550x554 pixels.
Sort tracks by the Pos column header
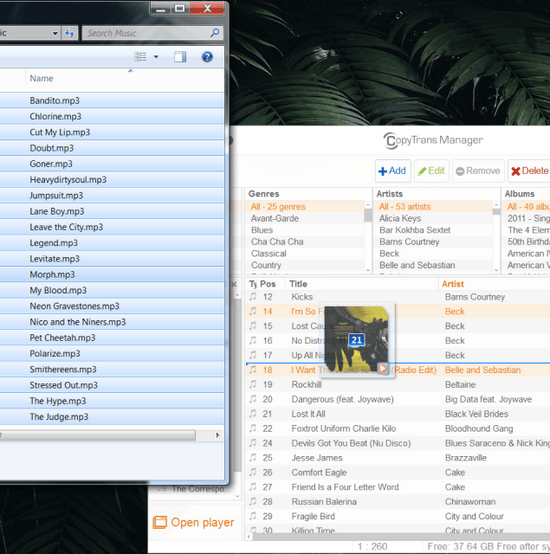click(x=267, y=284)
